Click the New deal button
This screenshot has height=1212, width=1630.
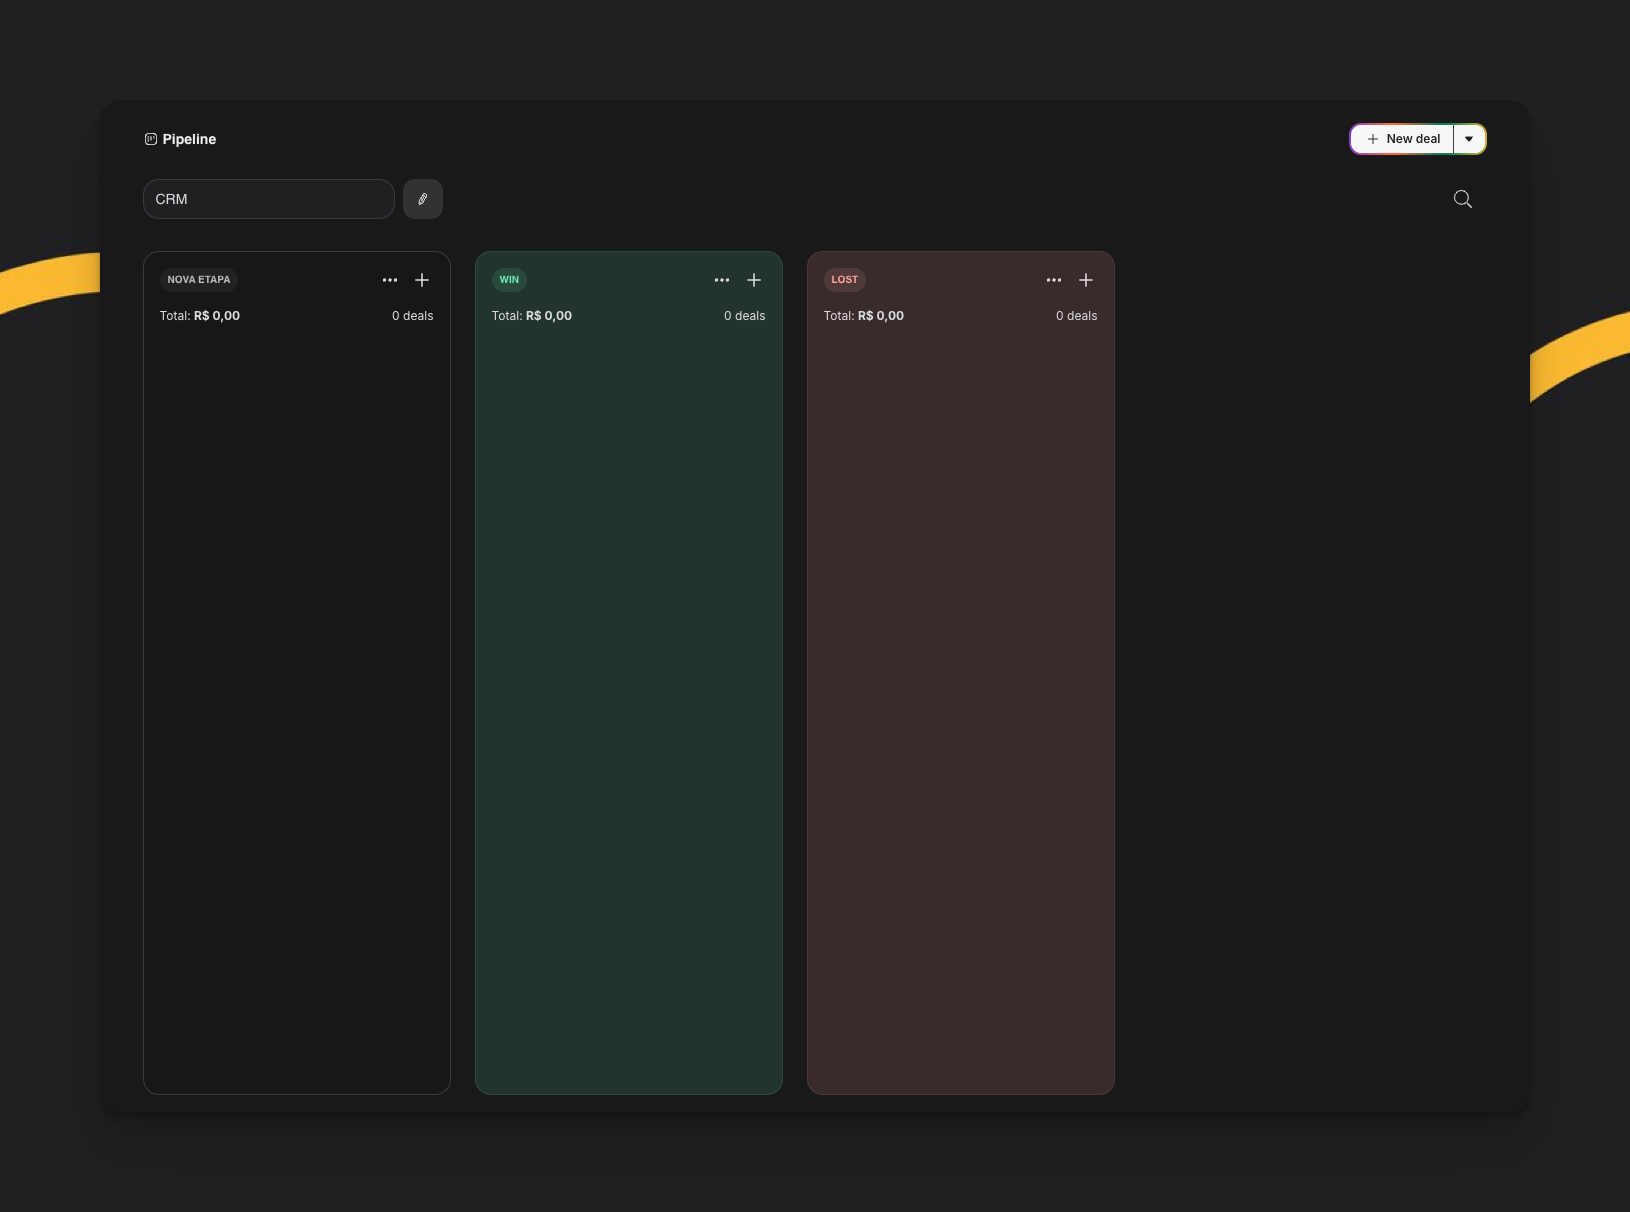point(1402,139)
